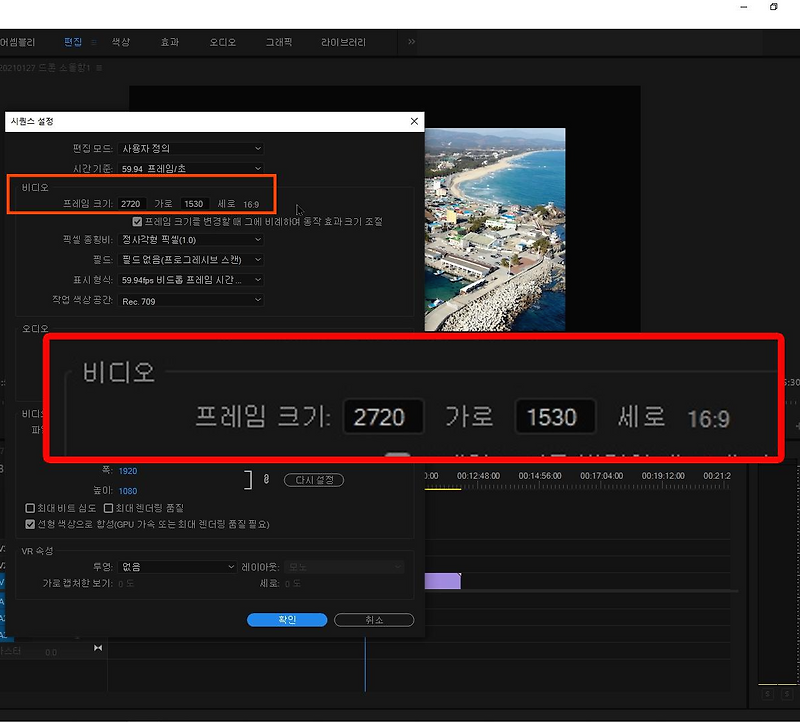Switch to the 색상 workspace tab
The height and width of the screenshot is (723, 800).
point(121,42)
